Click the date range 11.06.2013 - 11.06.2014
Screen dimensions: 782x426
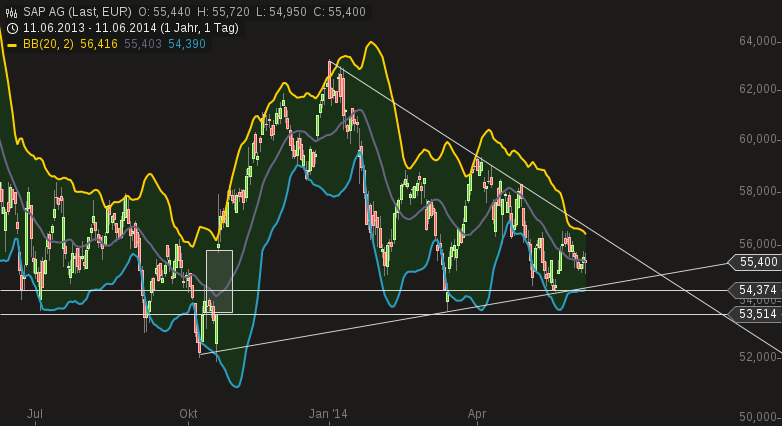pyautogui.click(x=89, y=28)
